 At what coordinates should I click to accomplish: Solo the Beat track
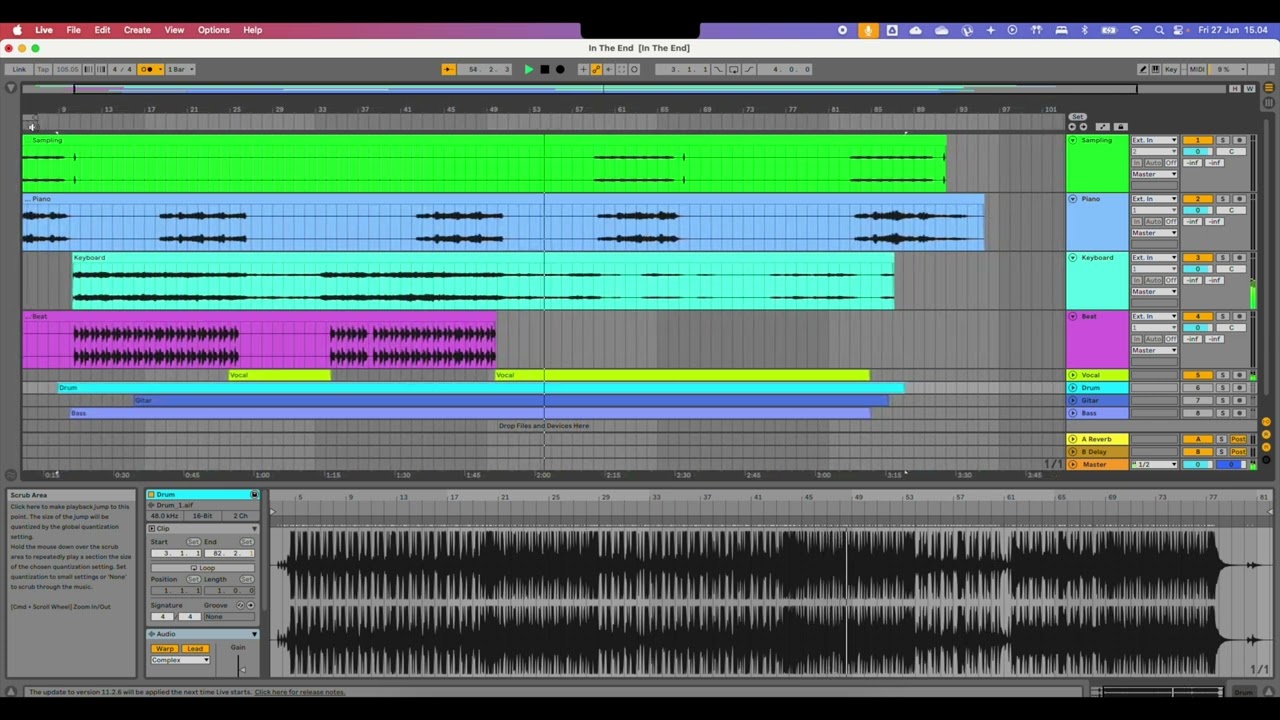pos(1222,316)
